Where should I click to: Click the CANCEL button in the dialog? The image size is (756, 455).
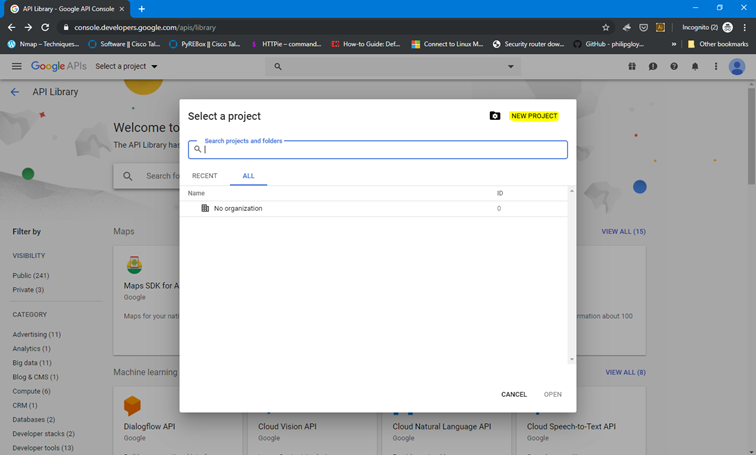(x=514, y=394)
